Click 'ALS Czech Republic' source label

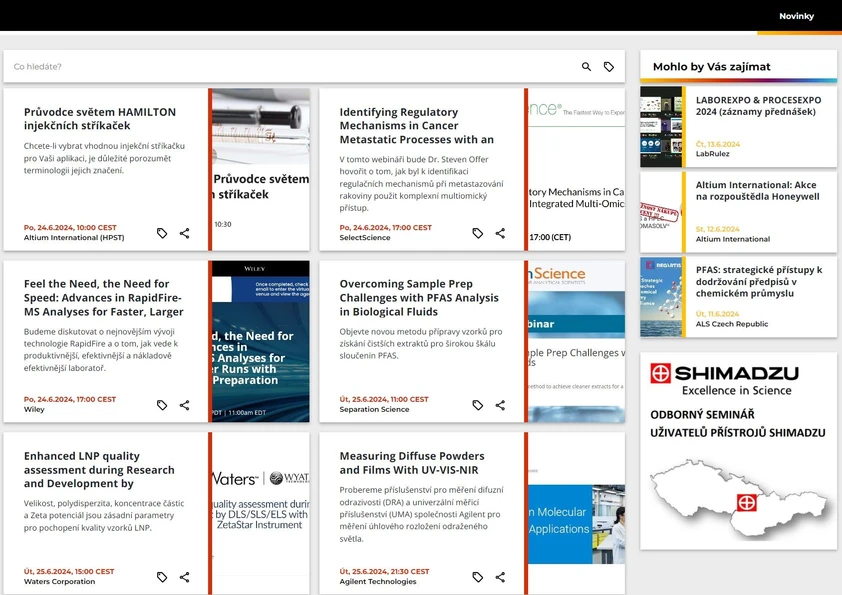(732, 324)
